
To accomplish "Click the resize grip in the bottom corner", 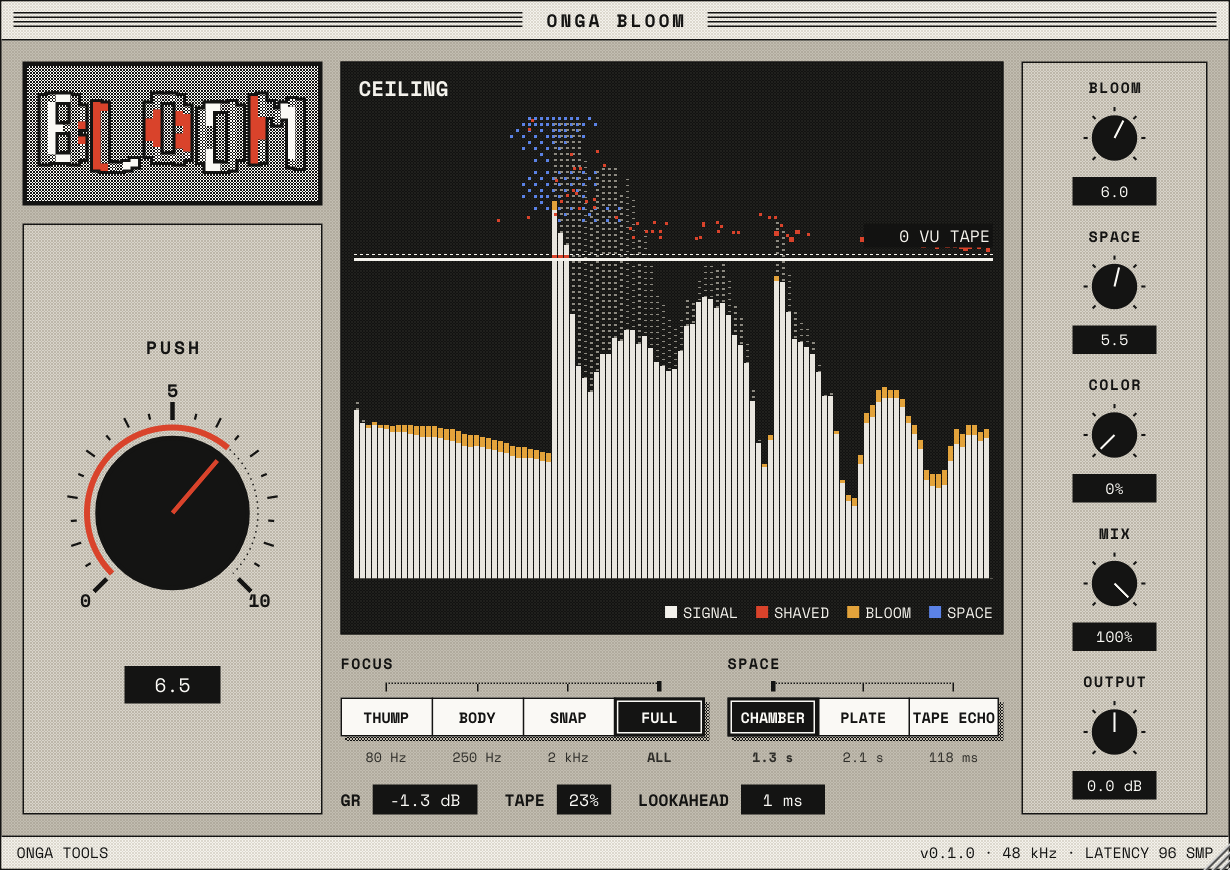I will coord(1217,857).
